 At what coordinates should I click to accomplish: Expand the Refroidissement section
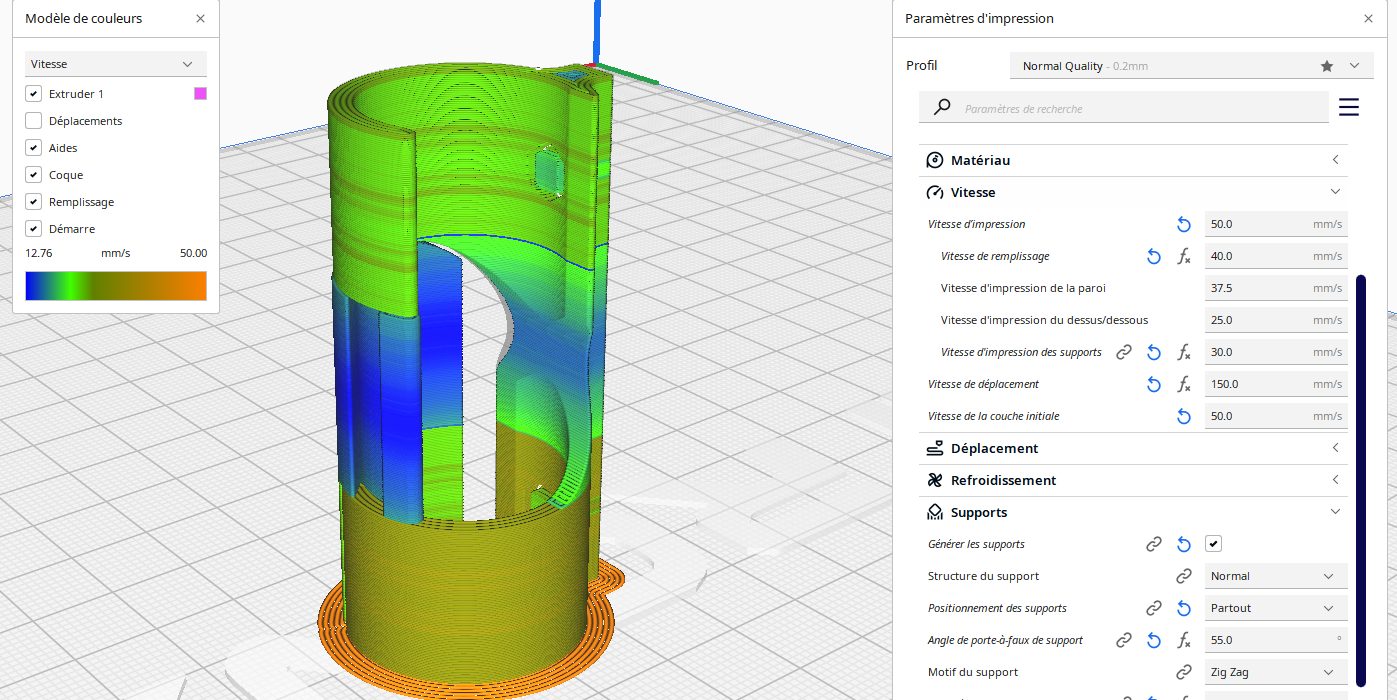1132,480
